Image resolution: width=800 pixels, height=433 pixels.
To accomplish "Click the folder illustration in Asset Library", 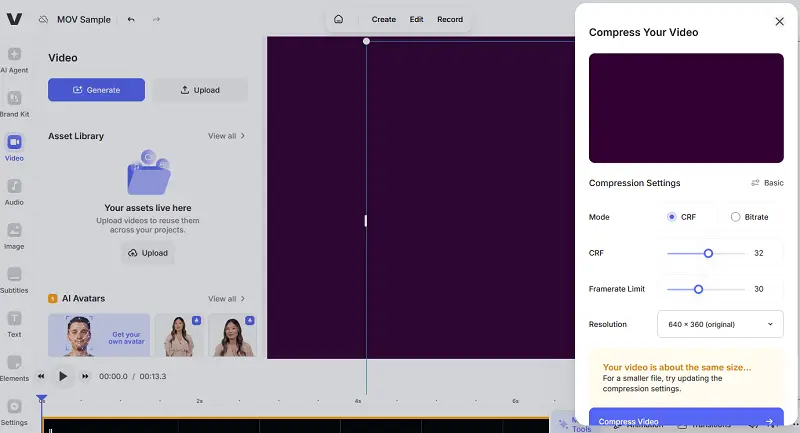I will tap(148, 172).
